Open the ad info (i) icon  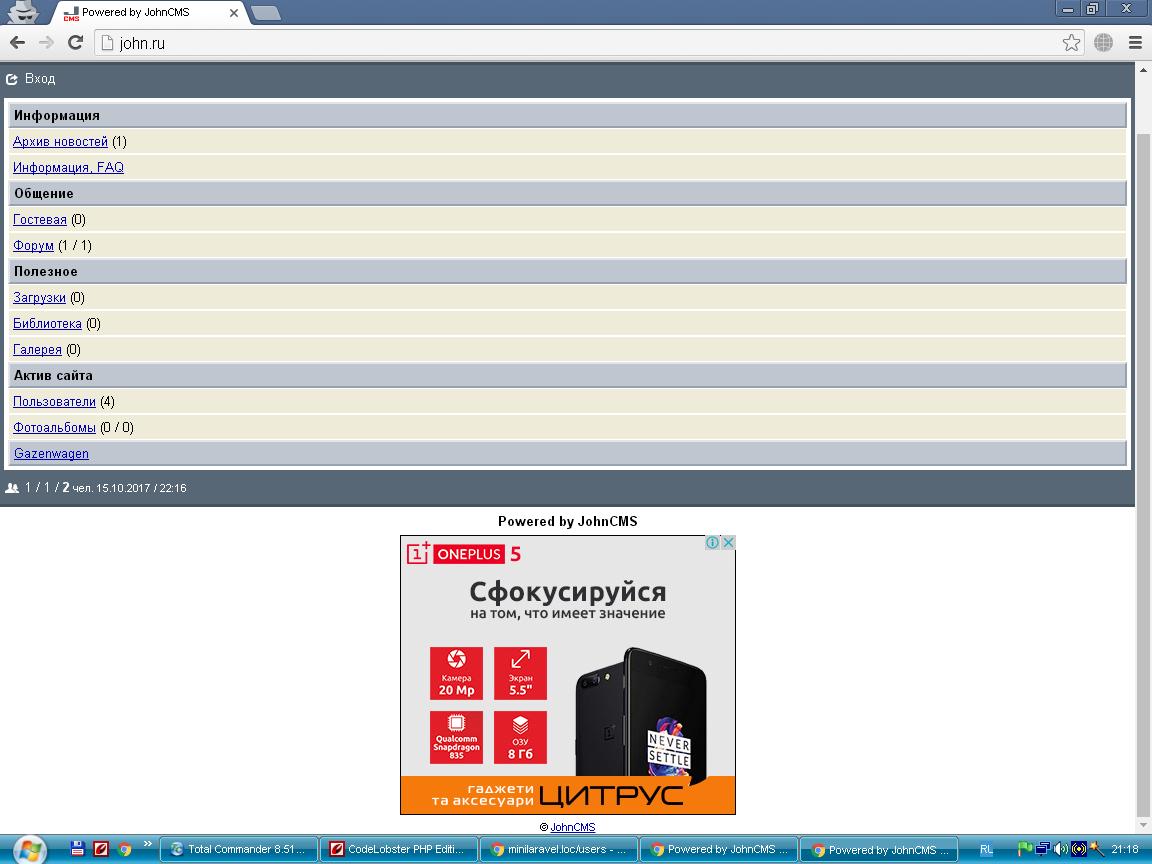(x=713, y=542)
